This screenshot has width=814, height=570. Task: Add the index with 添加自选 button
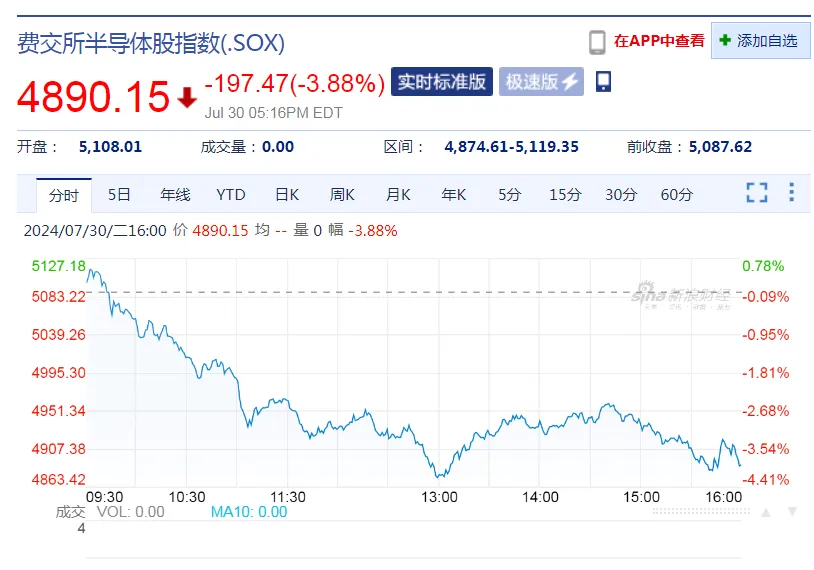(760, 41)
